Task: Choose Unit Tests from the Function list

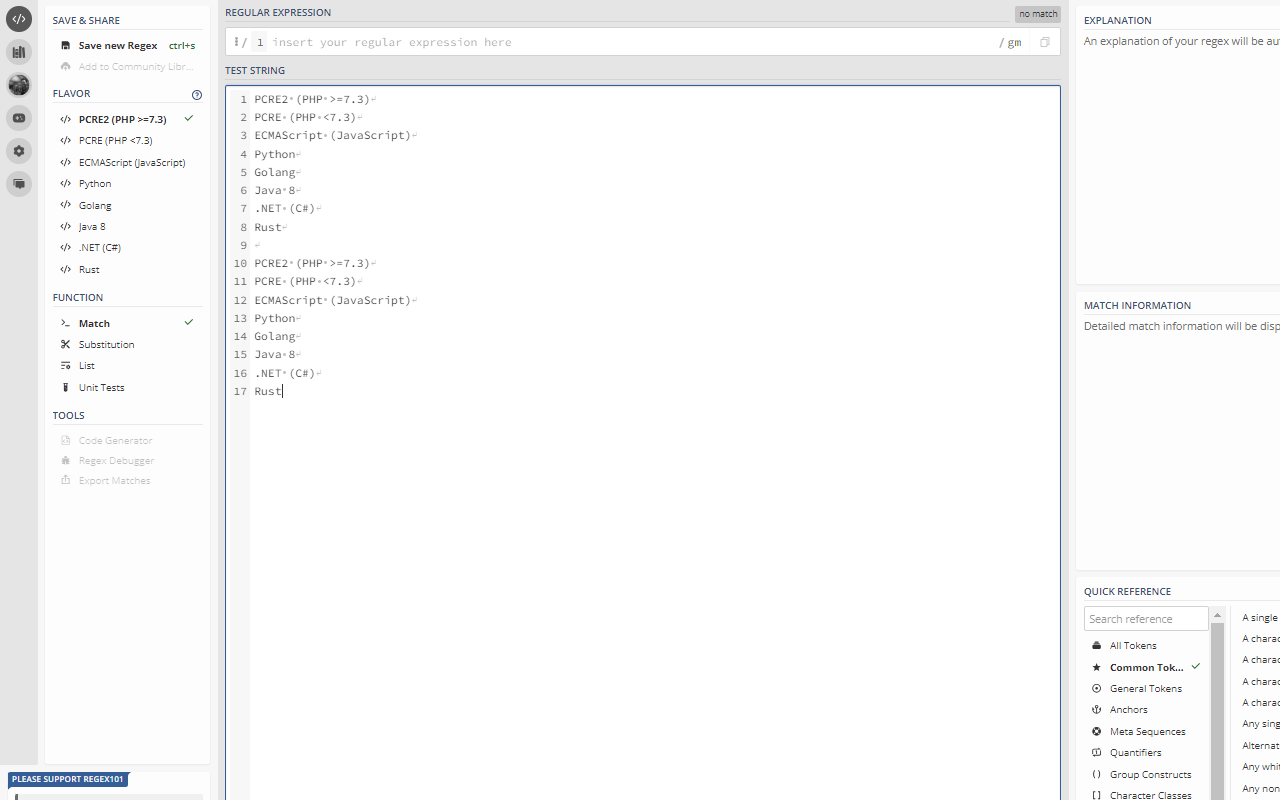Action: click(102, 387)
